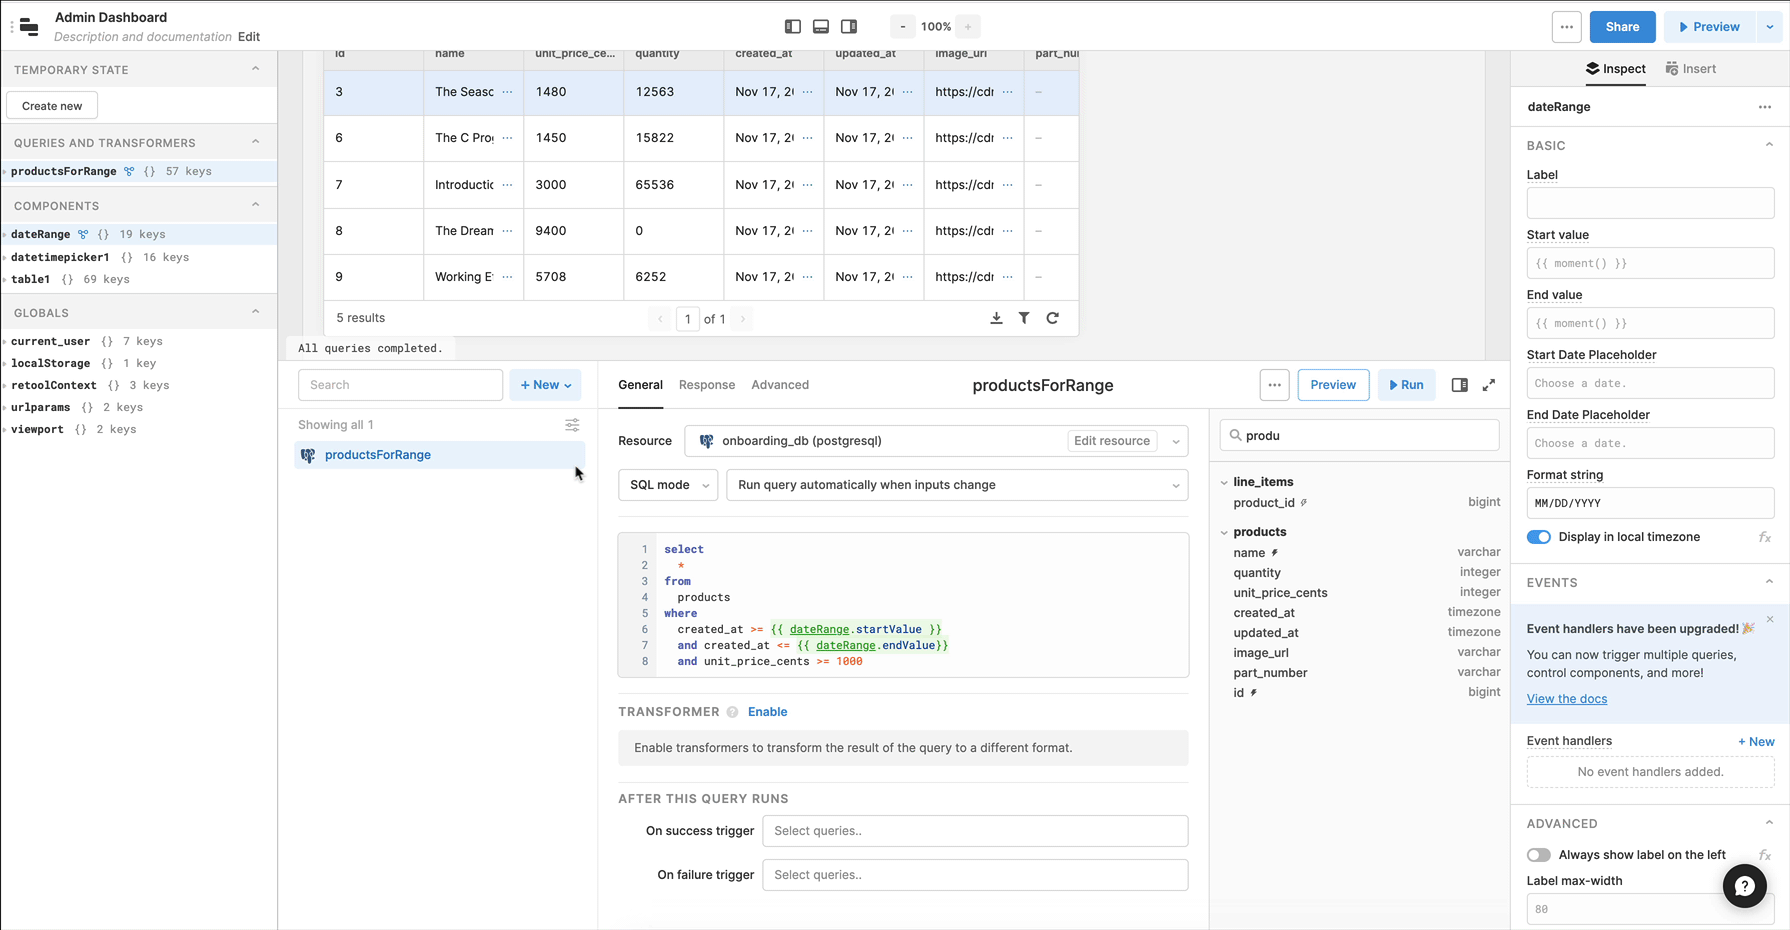1790x930 pixels.
Task: Switch to the Inspect tab
Action: click(x=1616, y=69)
